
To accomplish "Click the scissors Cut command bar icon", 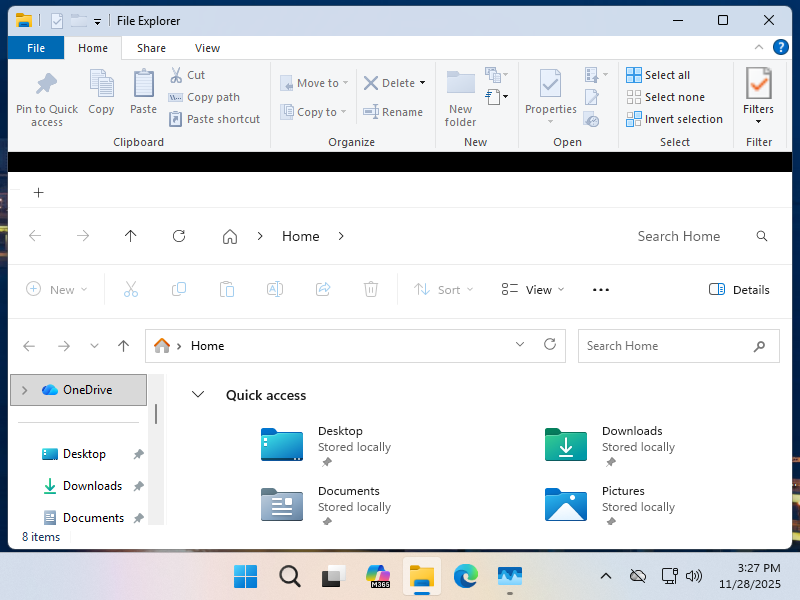I will click(x=131, y=289).
